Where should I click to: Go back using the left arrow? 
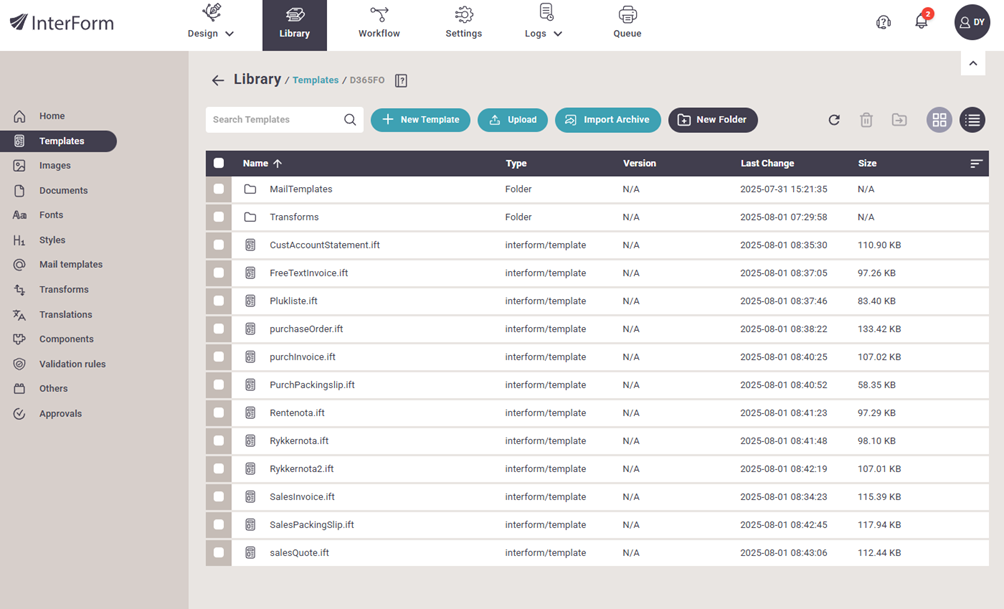[218, 80]
